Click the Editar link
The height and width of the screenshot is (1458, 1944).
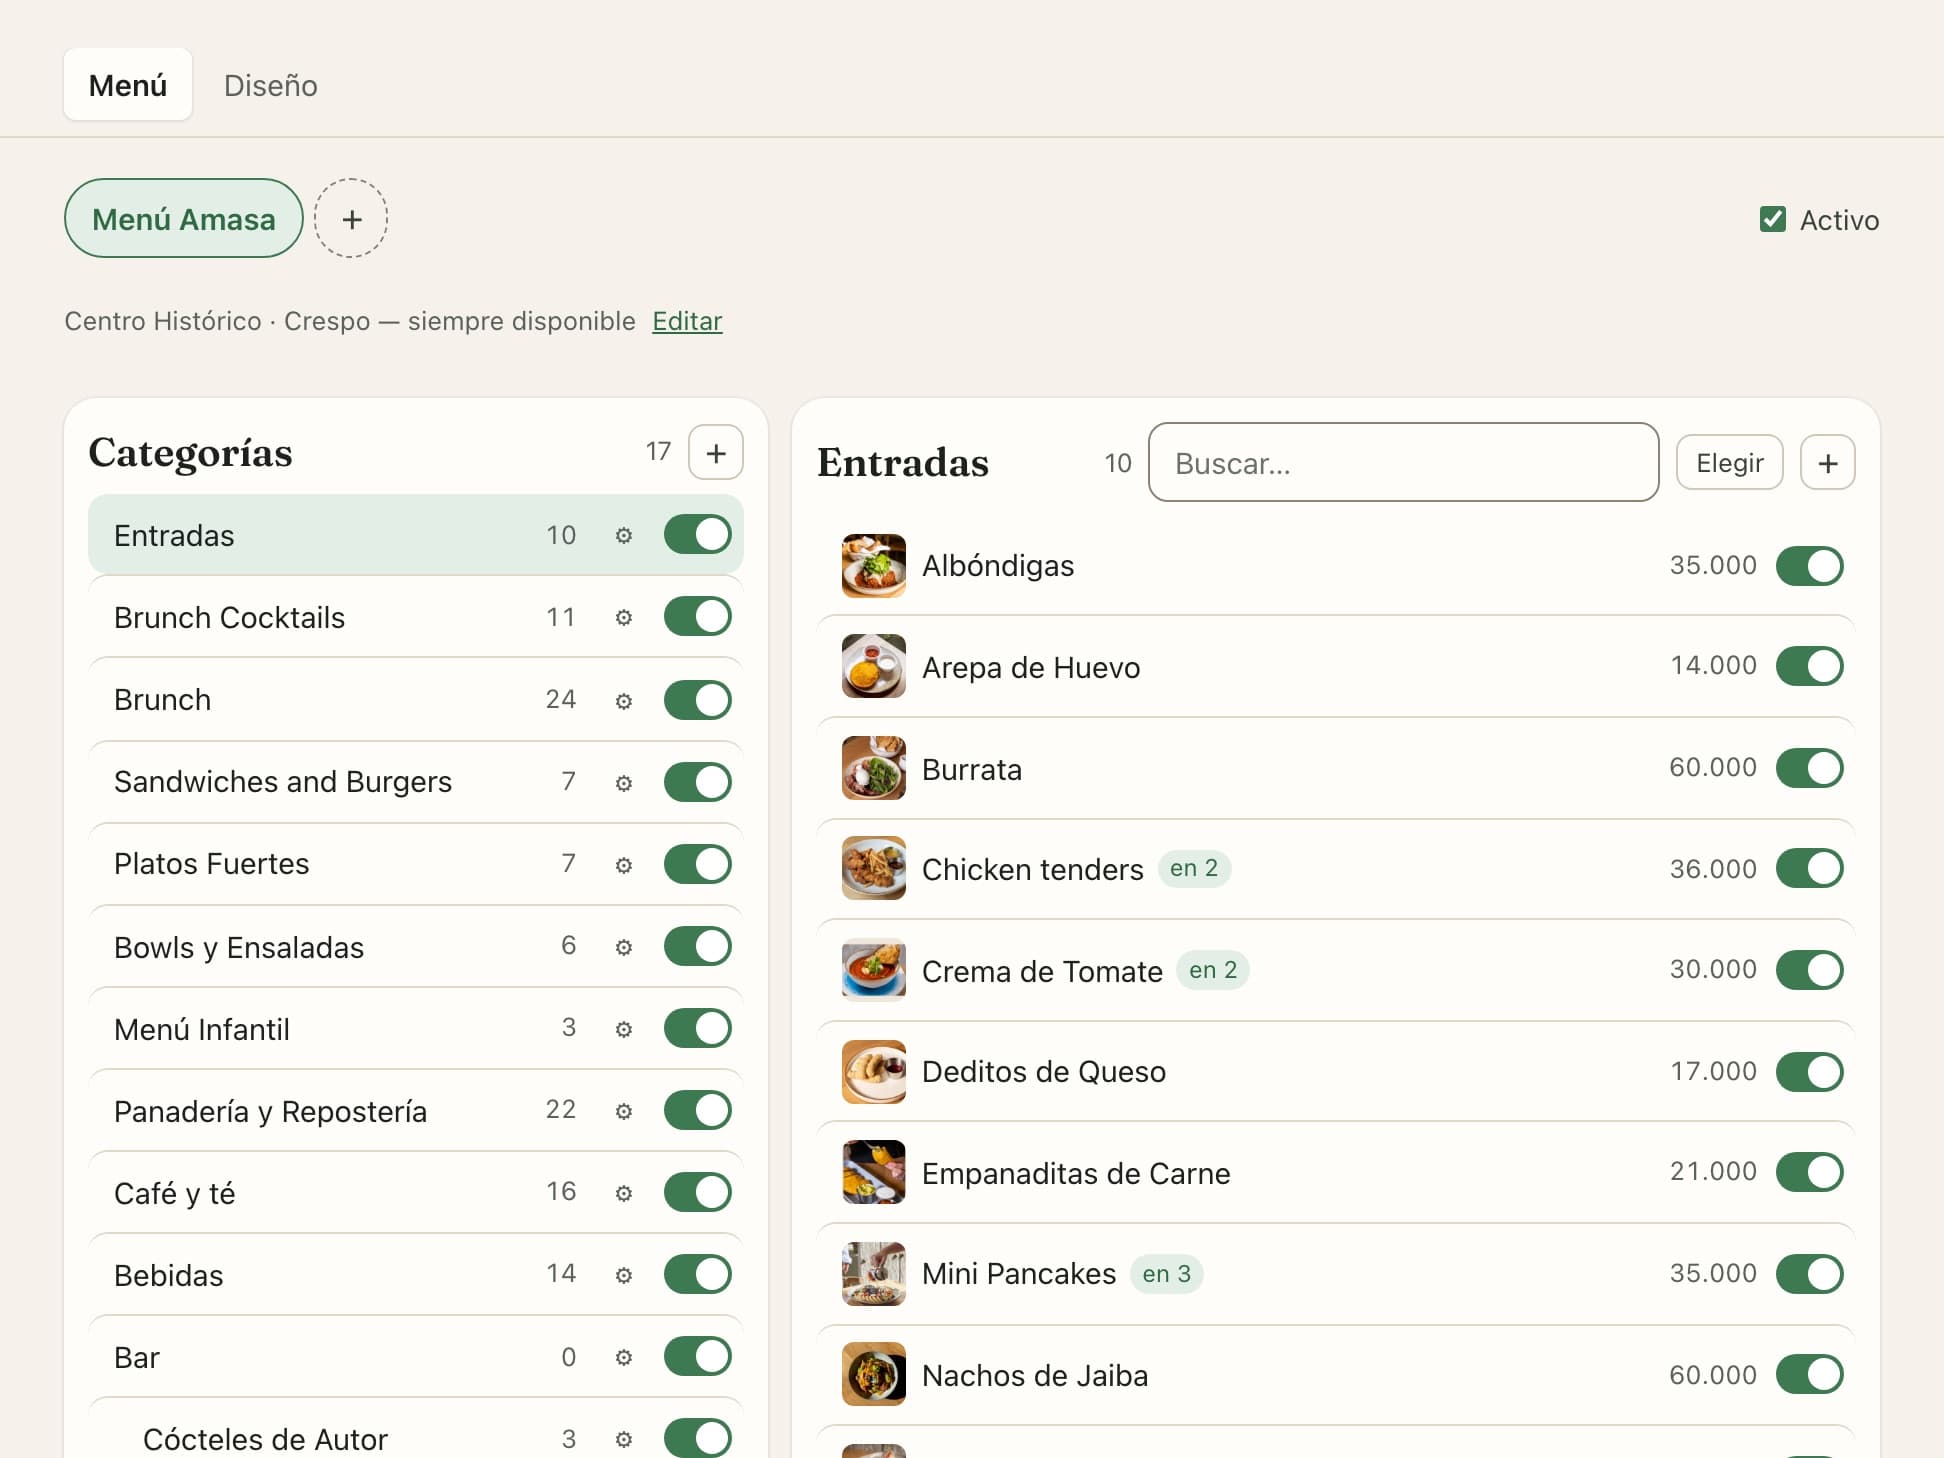(x=687, y=321)
